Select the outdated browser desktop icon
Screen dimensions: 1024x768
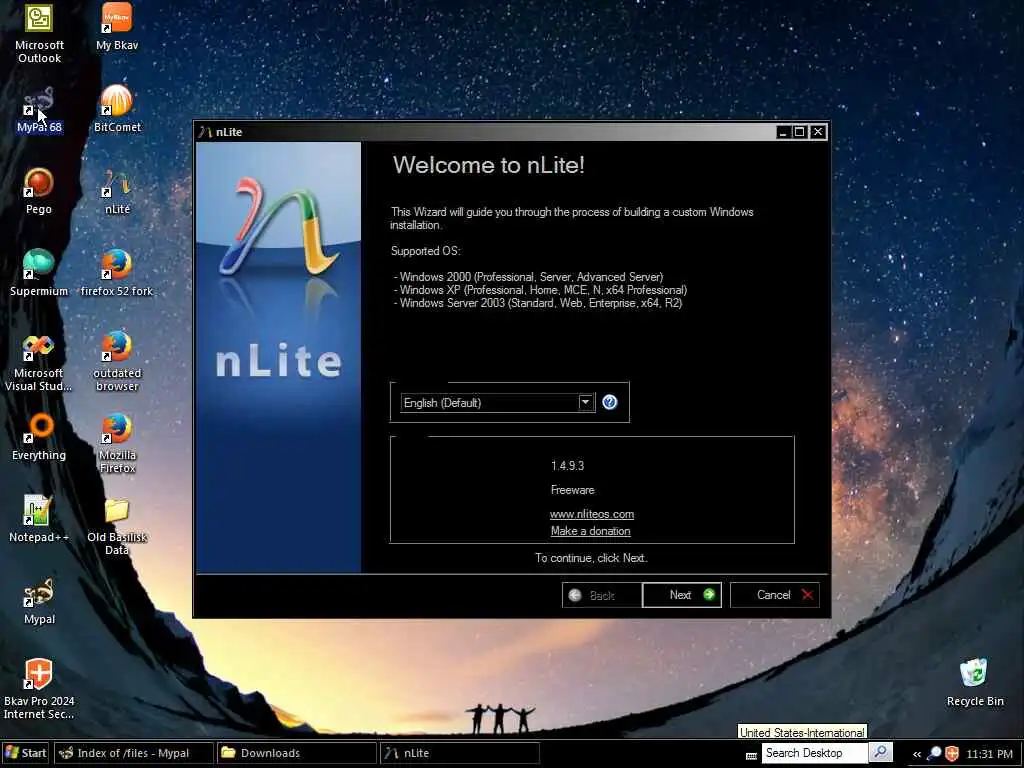pyautogui.click(x=117, y=361)
